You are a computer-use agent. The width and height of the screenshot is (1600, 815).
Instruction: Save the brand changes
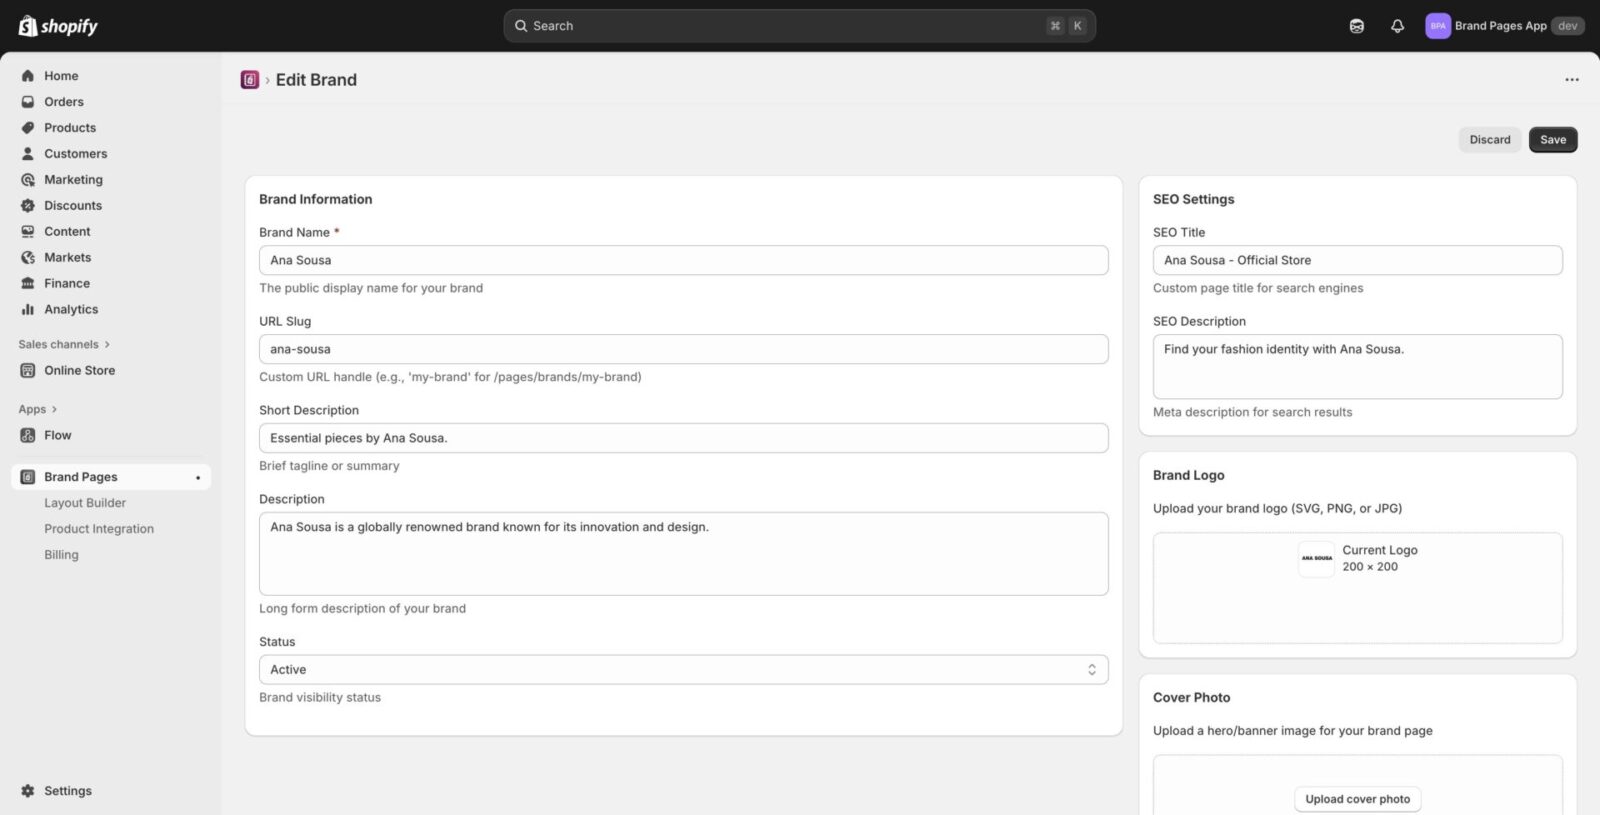click(1553, 140)
